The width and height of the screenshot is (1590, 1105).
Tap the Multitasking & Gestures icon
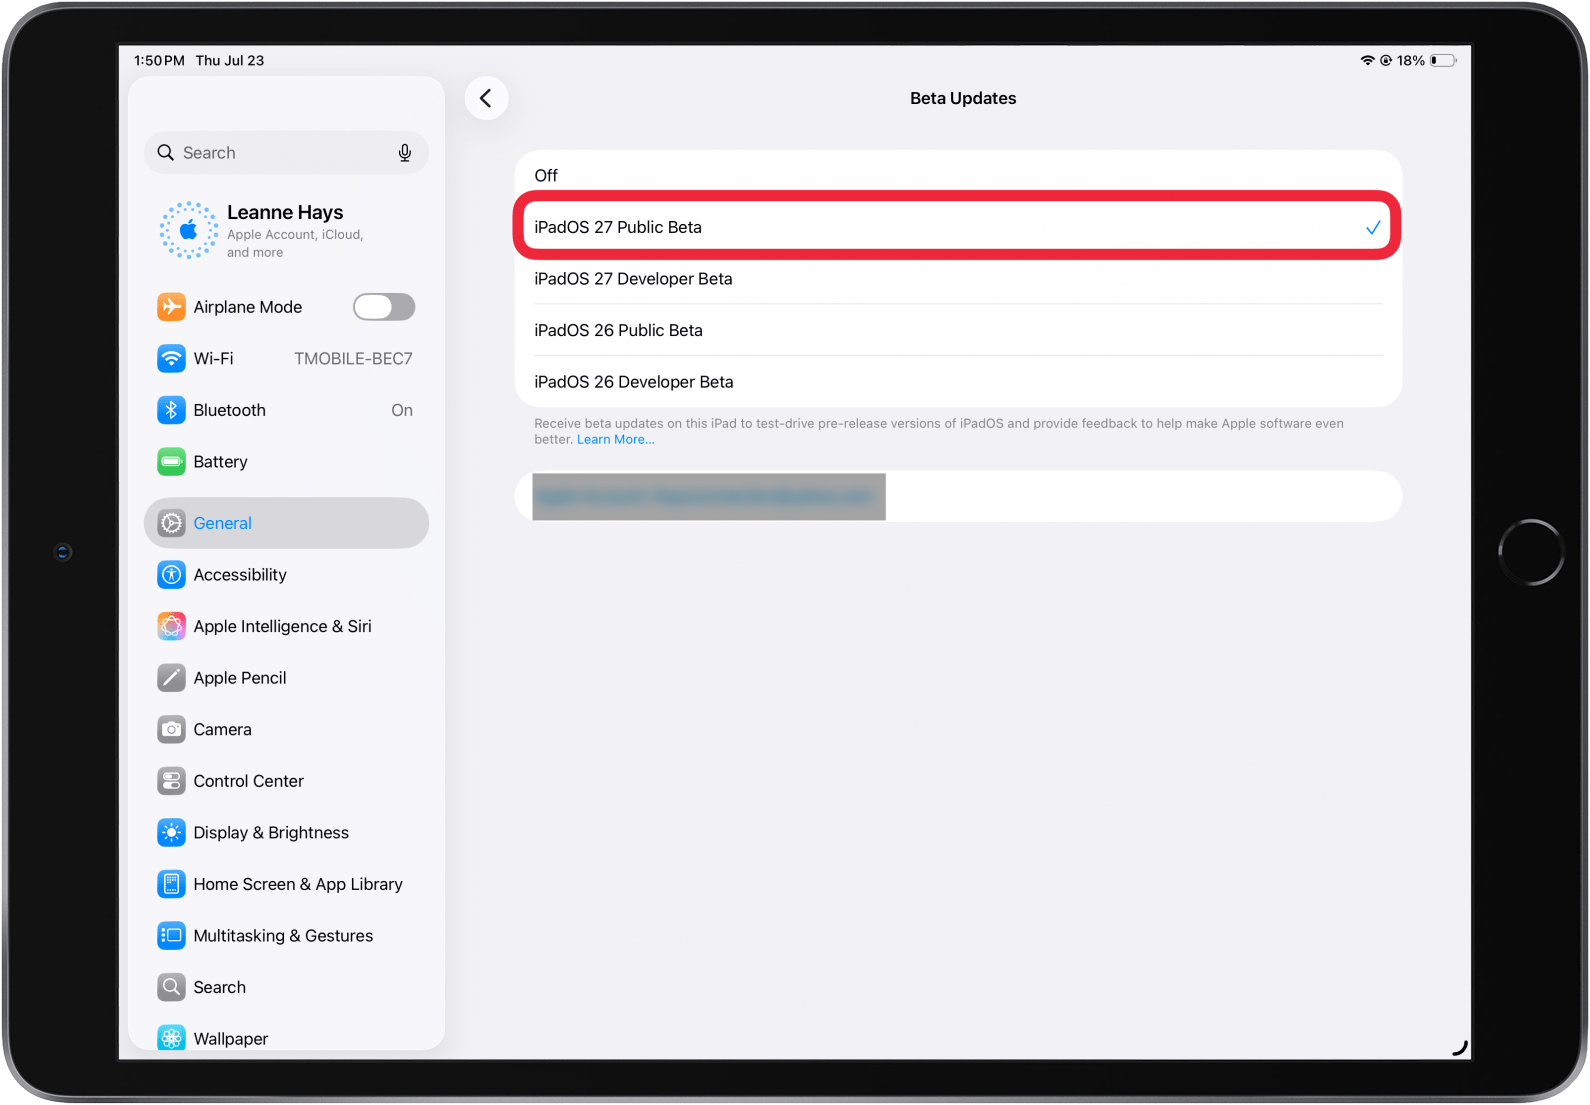pyautogui.click(x=171, y=936)
